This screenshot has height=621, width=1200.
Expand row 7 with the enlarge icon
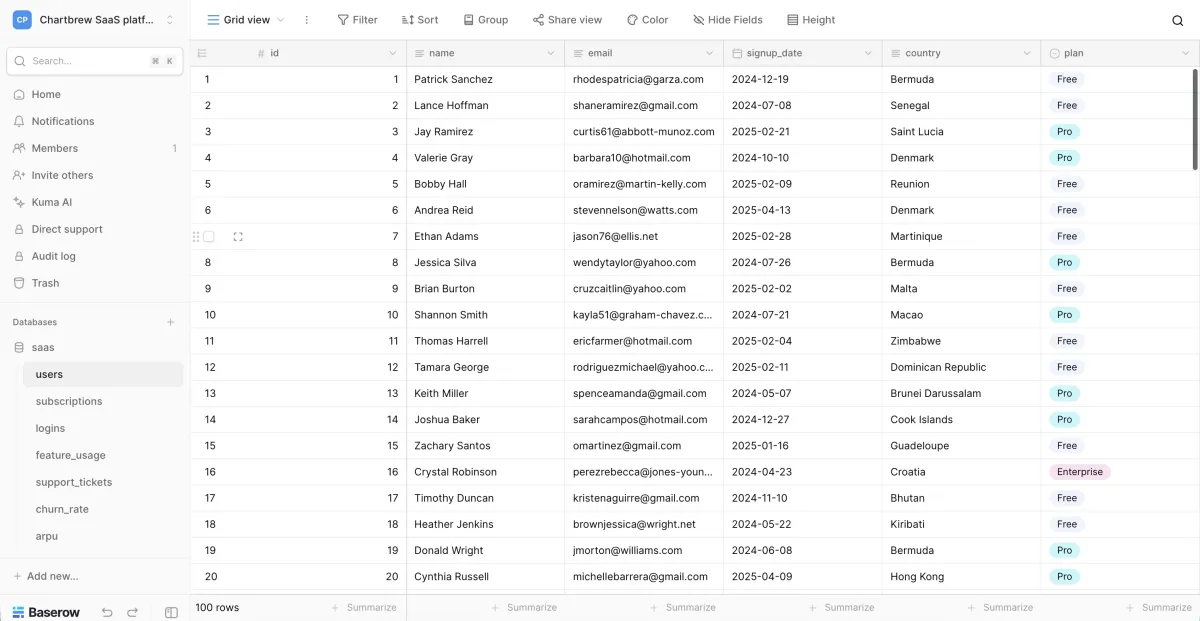238,237
